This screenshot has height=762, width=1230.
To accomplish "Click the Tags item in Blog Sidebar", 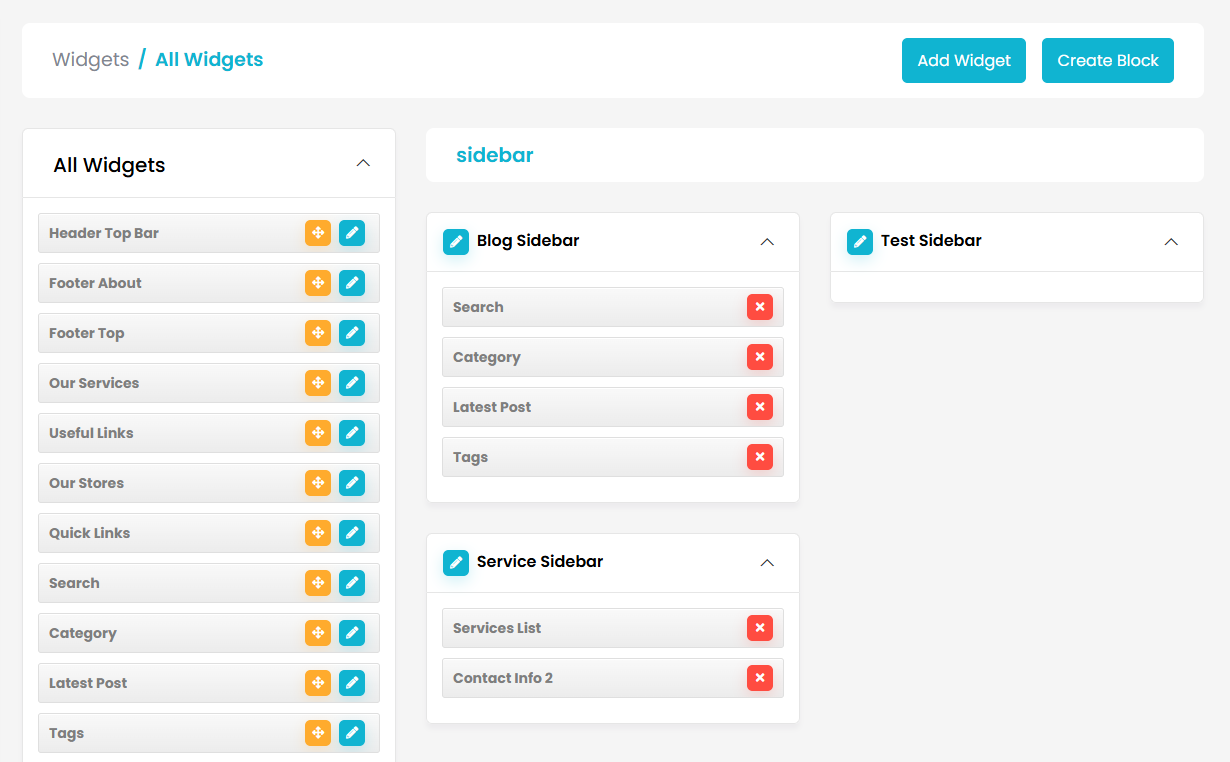I will pyautogui.click(x=590, y=457).
